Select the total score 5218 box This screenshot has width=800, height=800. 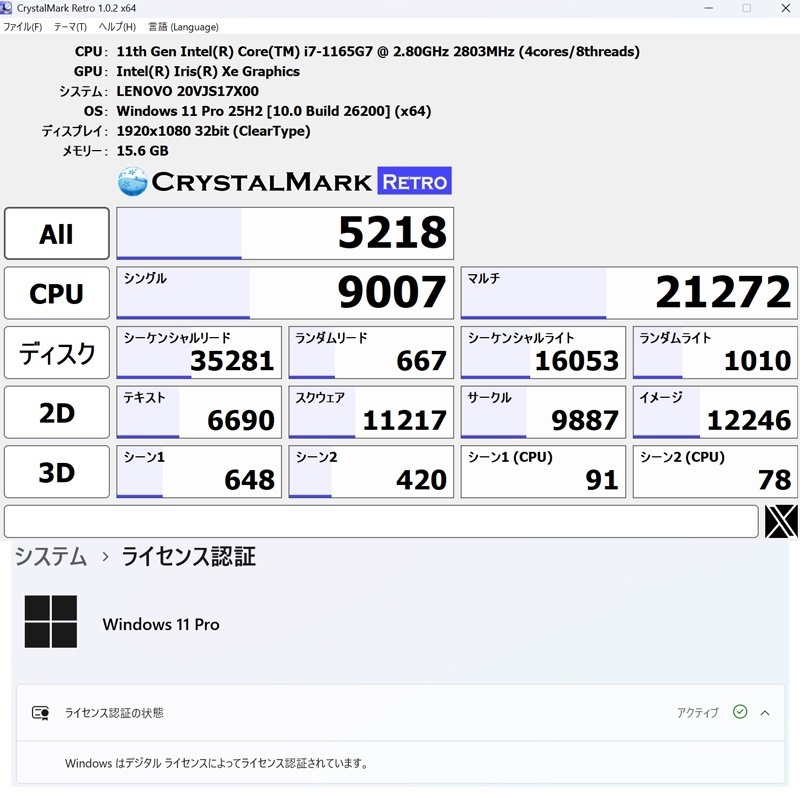(x=285, y=234)
